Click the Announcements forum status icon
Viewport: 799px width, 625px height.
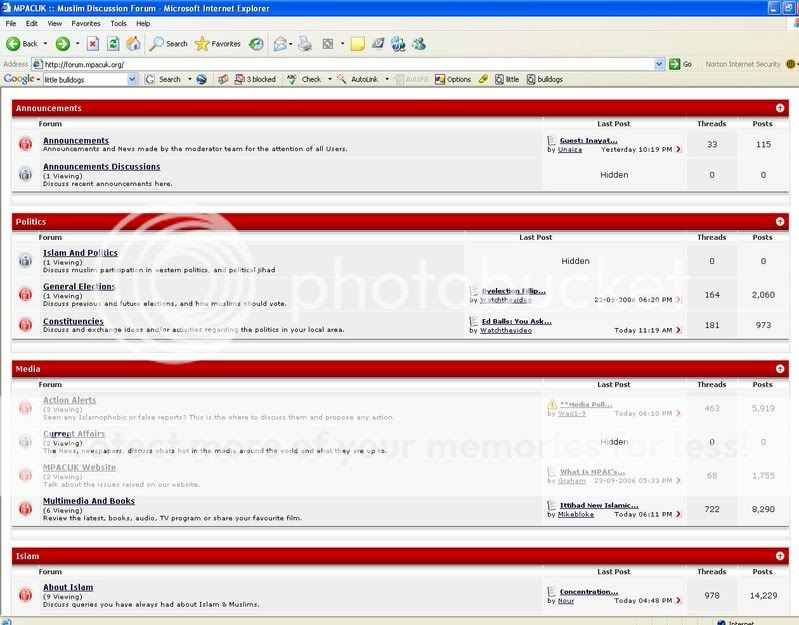(x=25, y=144)
